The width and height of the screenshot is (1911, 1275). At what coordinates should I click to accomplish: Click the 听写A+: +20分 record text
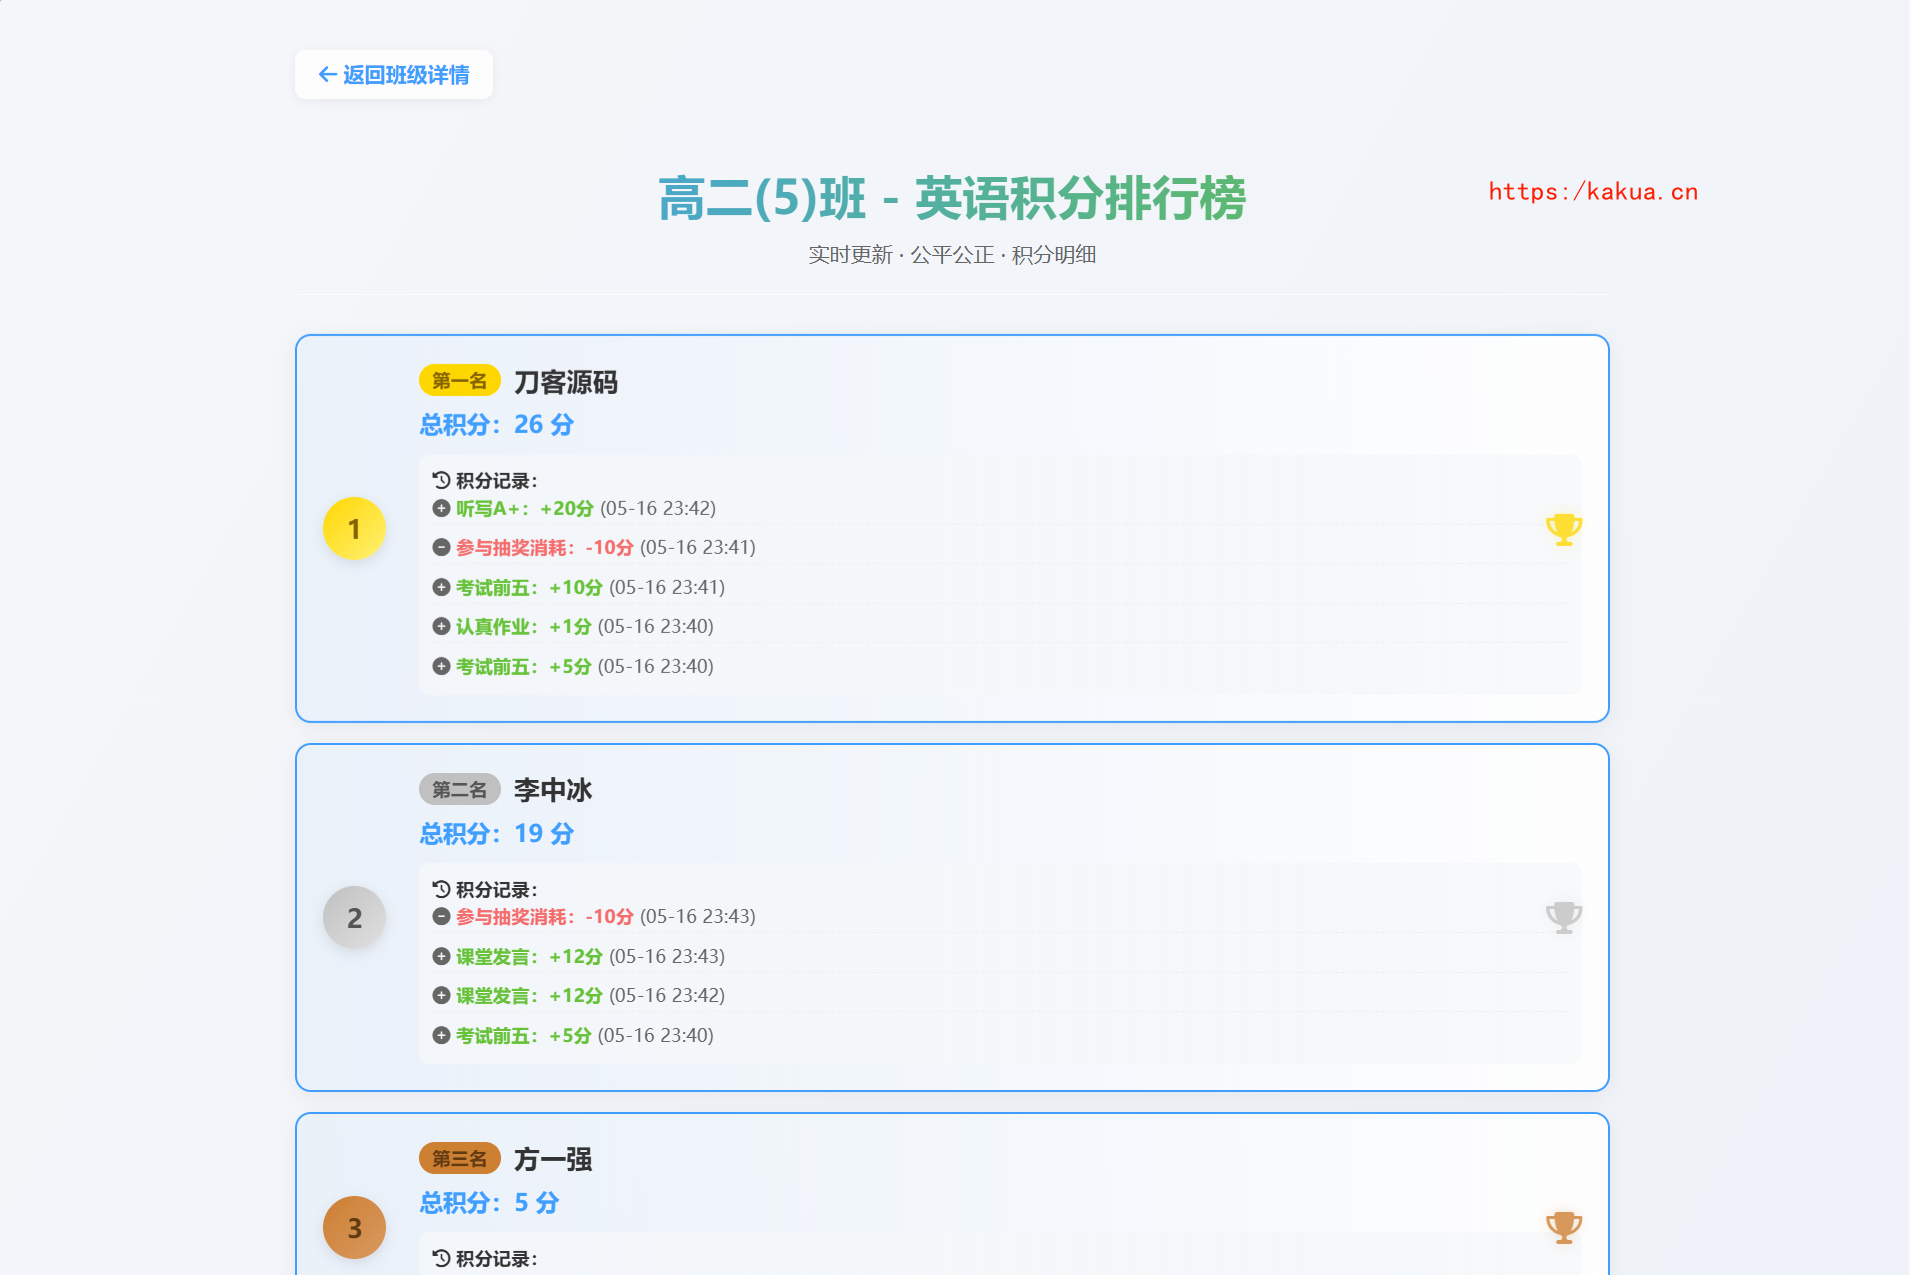click(525, 508)
